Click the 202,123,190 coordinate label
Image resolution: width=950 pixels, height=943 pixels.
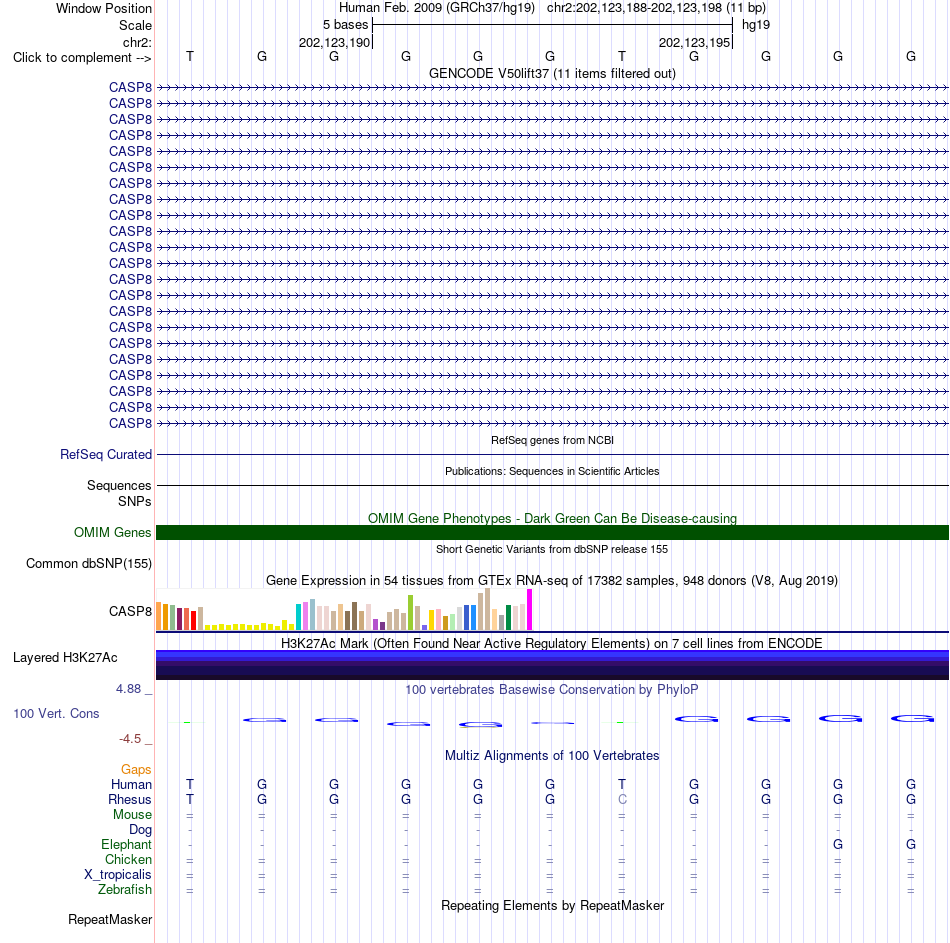(x=334, y=42)
